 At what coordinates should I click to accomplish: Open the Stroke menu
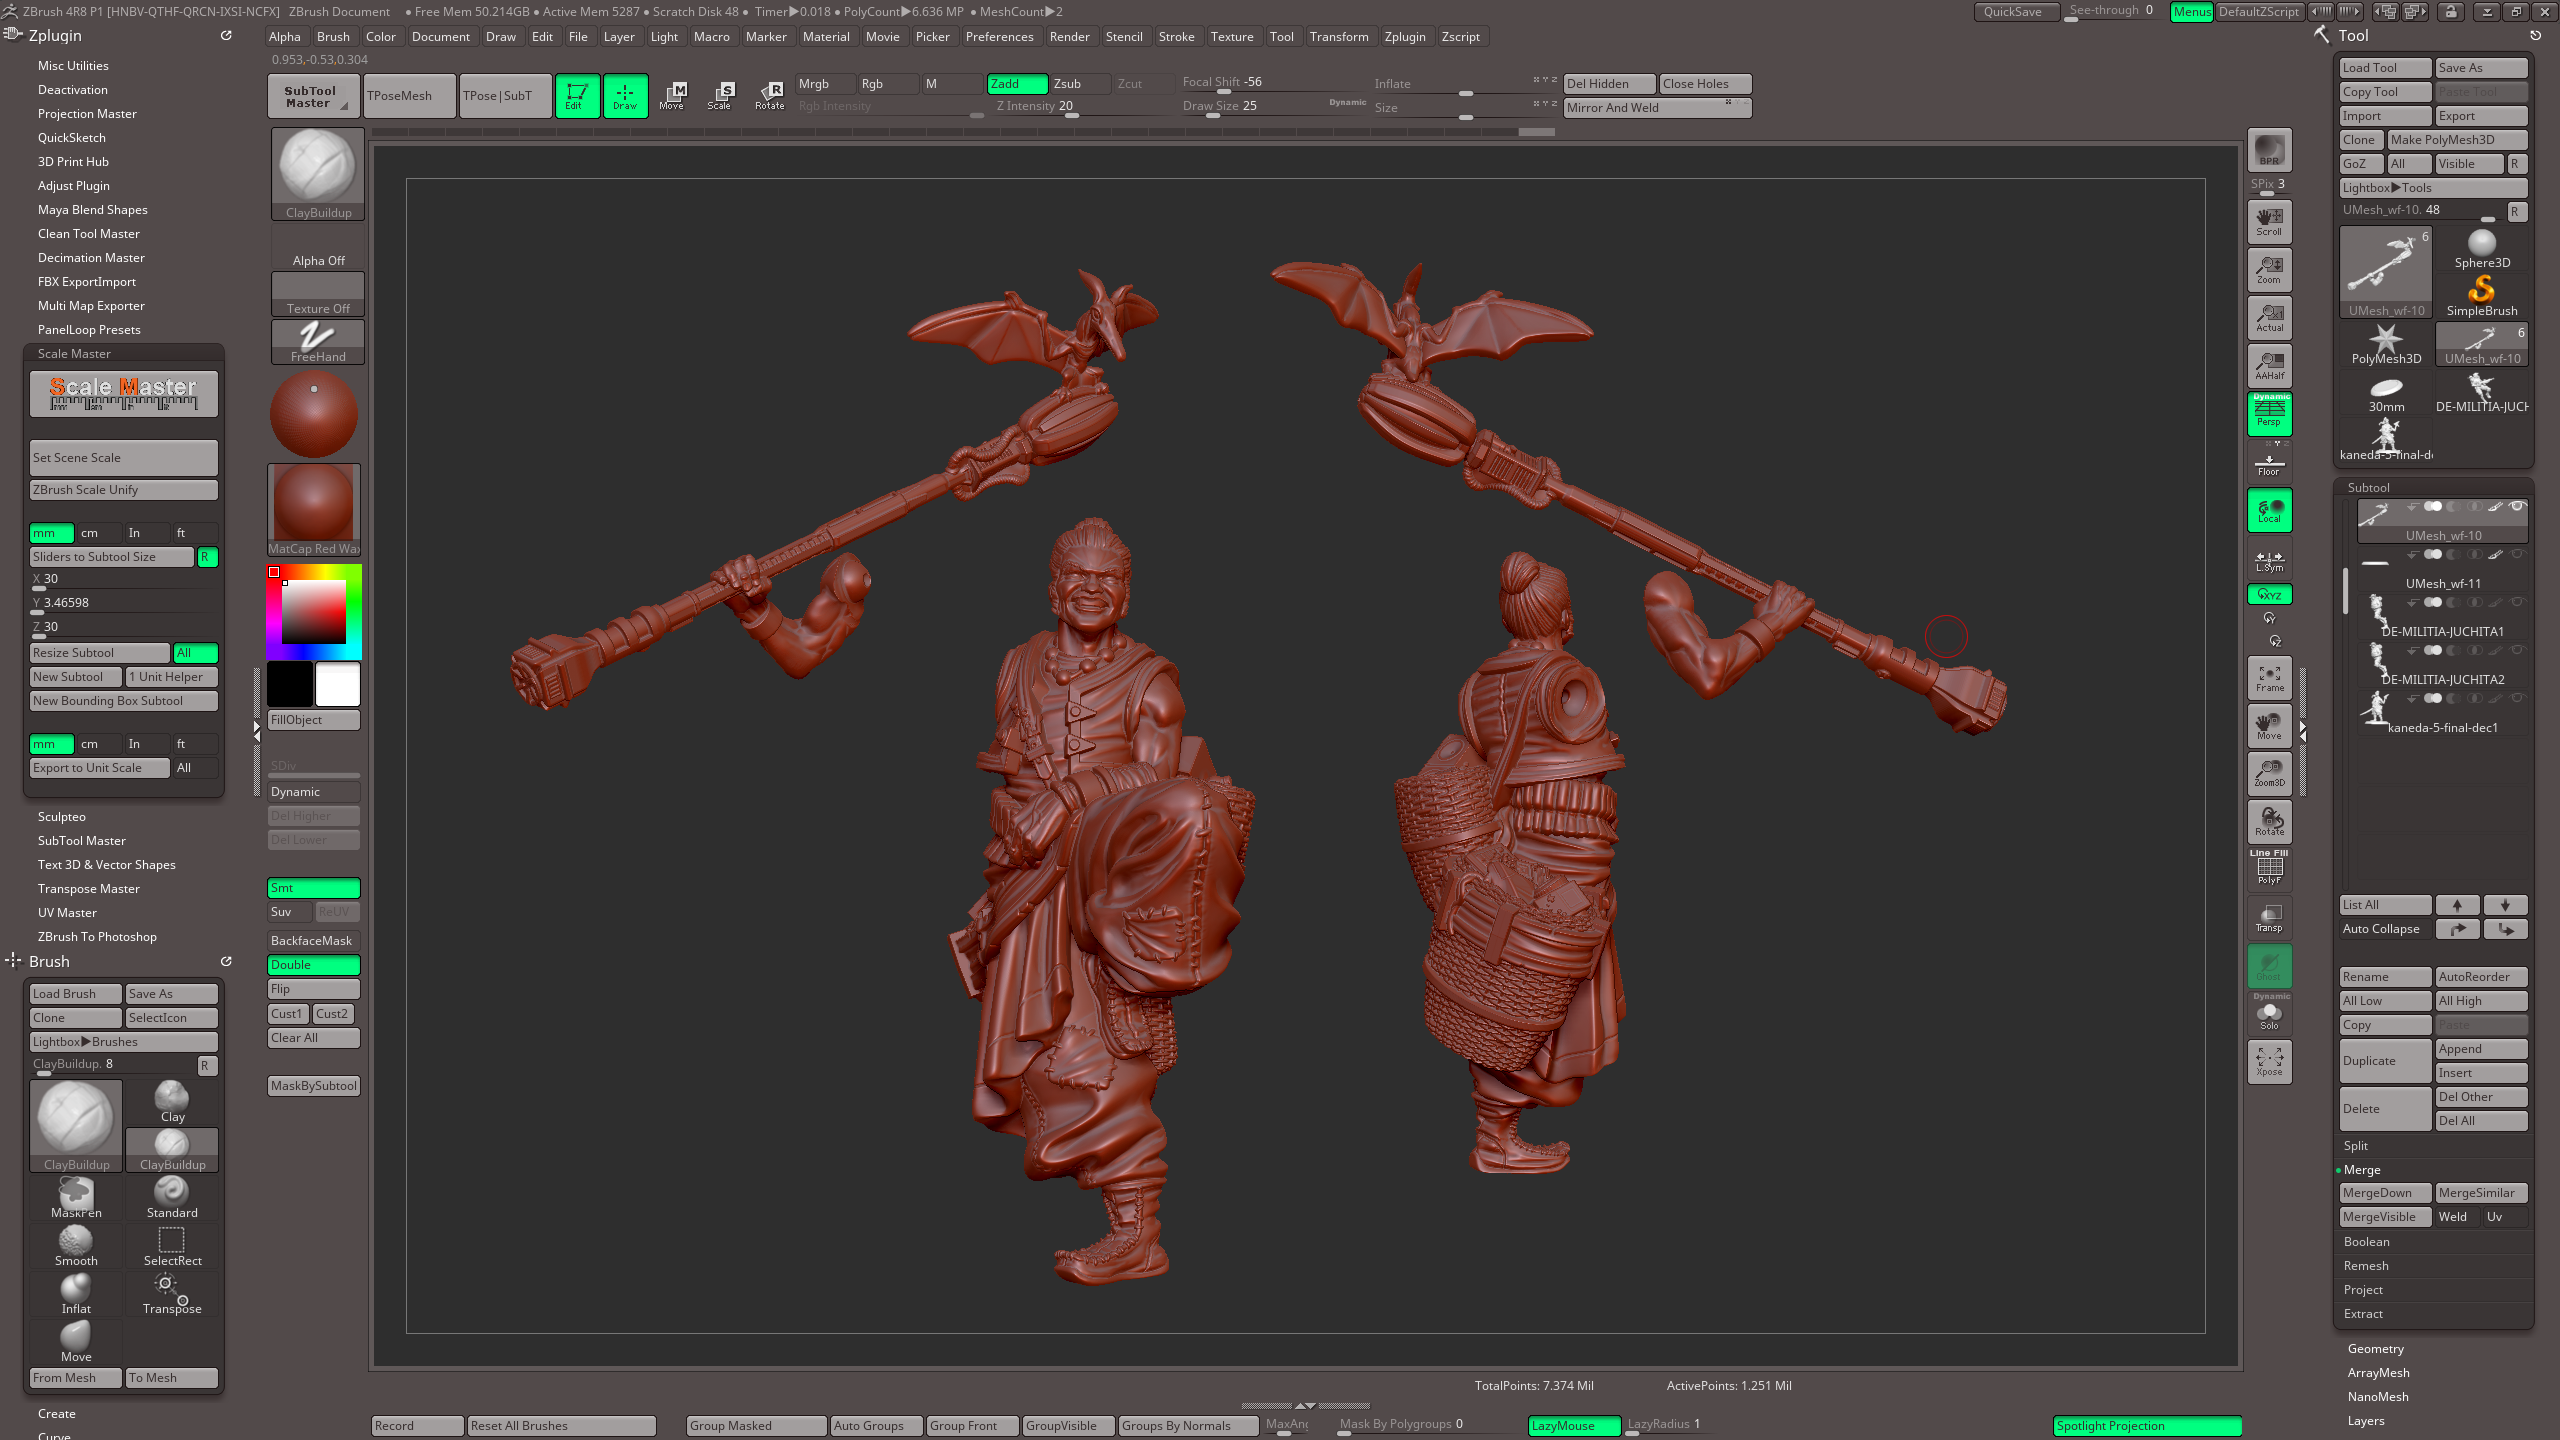[1176, 37]
